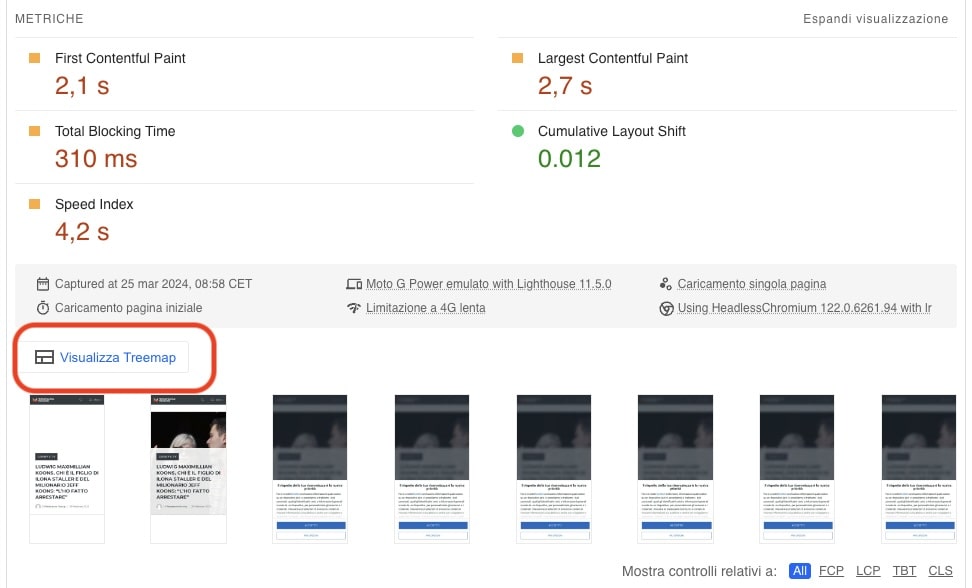Click the Chromium icon beside Using HeadlessChromium

665,308
